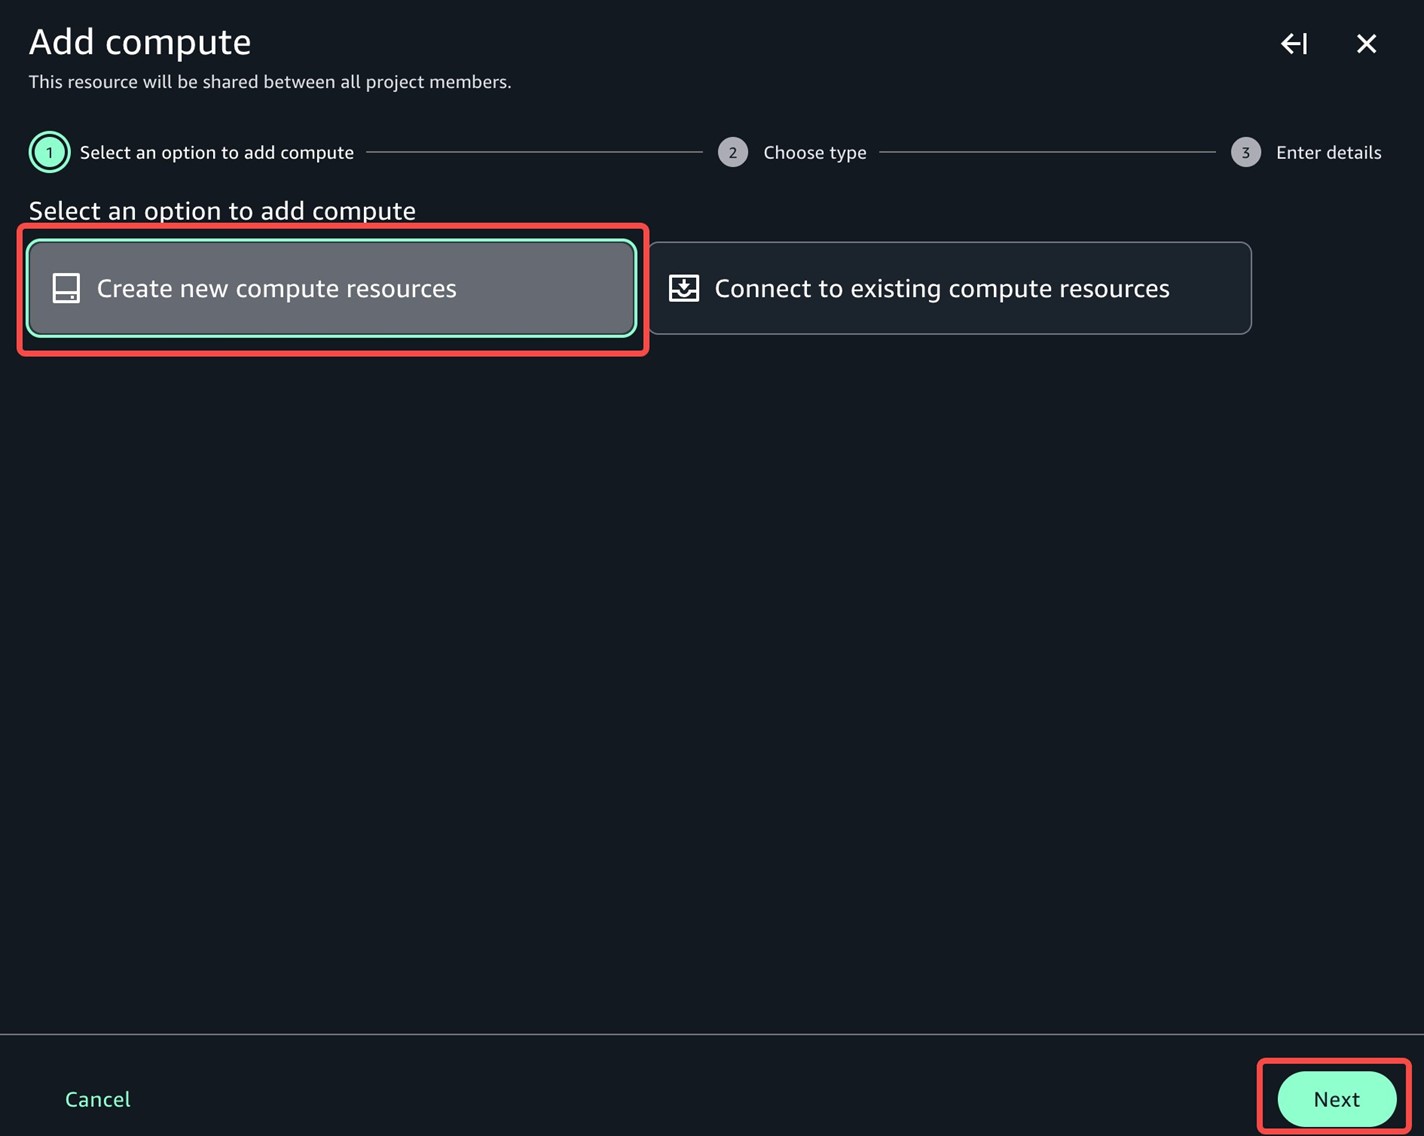The width and height of the screenshot is (1424, 1136).
Task: Click the Create new compute resources icon
Action: point(66,288)
